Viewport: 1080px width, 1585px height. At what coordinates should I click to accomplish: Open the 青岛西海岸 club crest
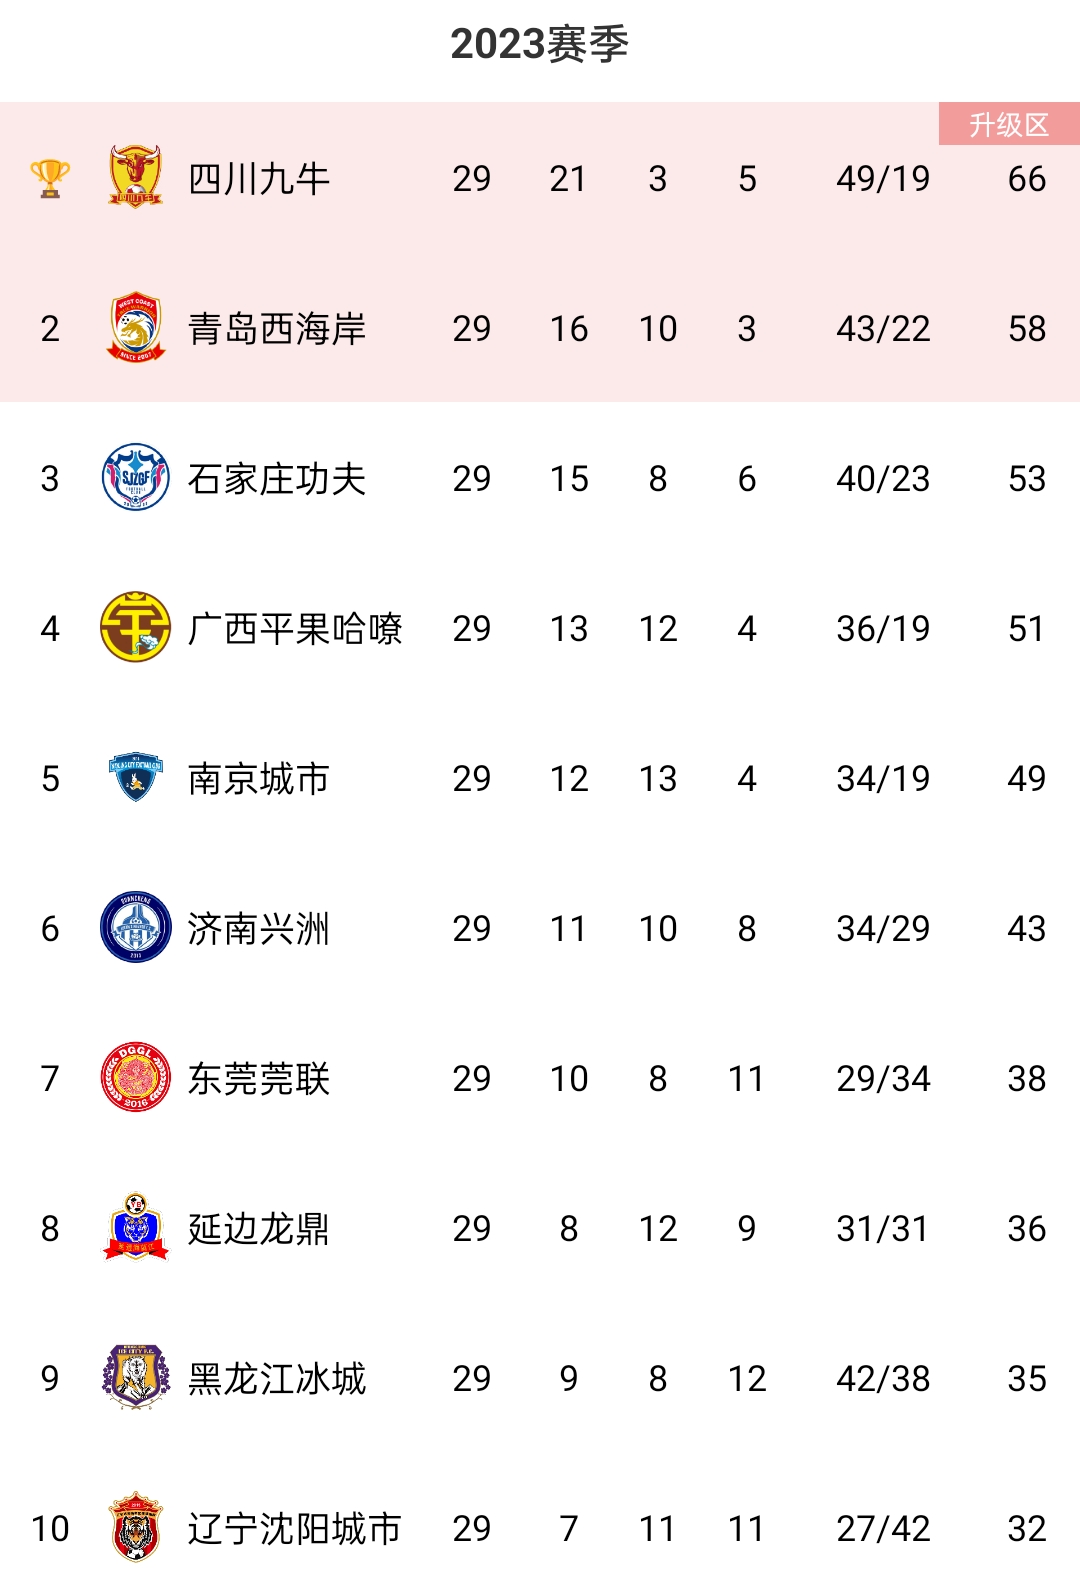[x=135, y=327]
